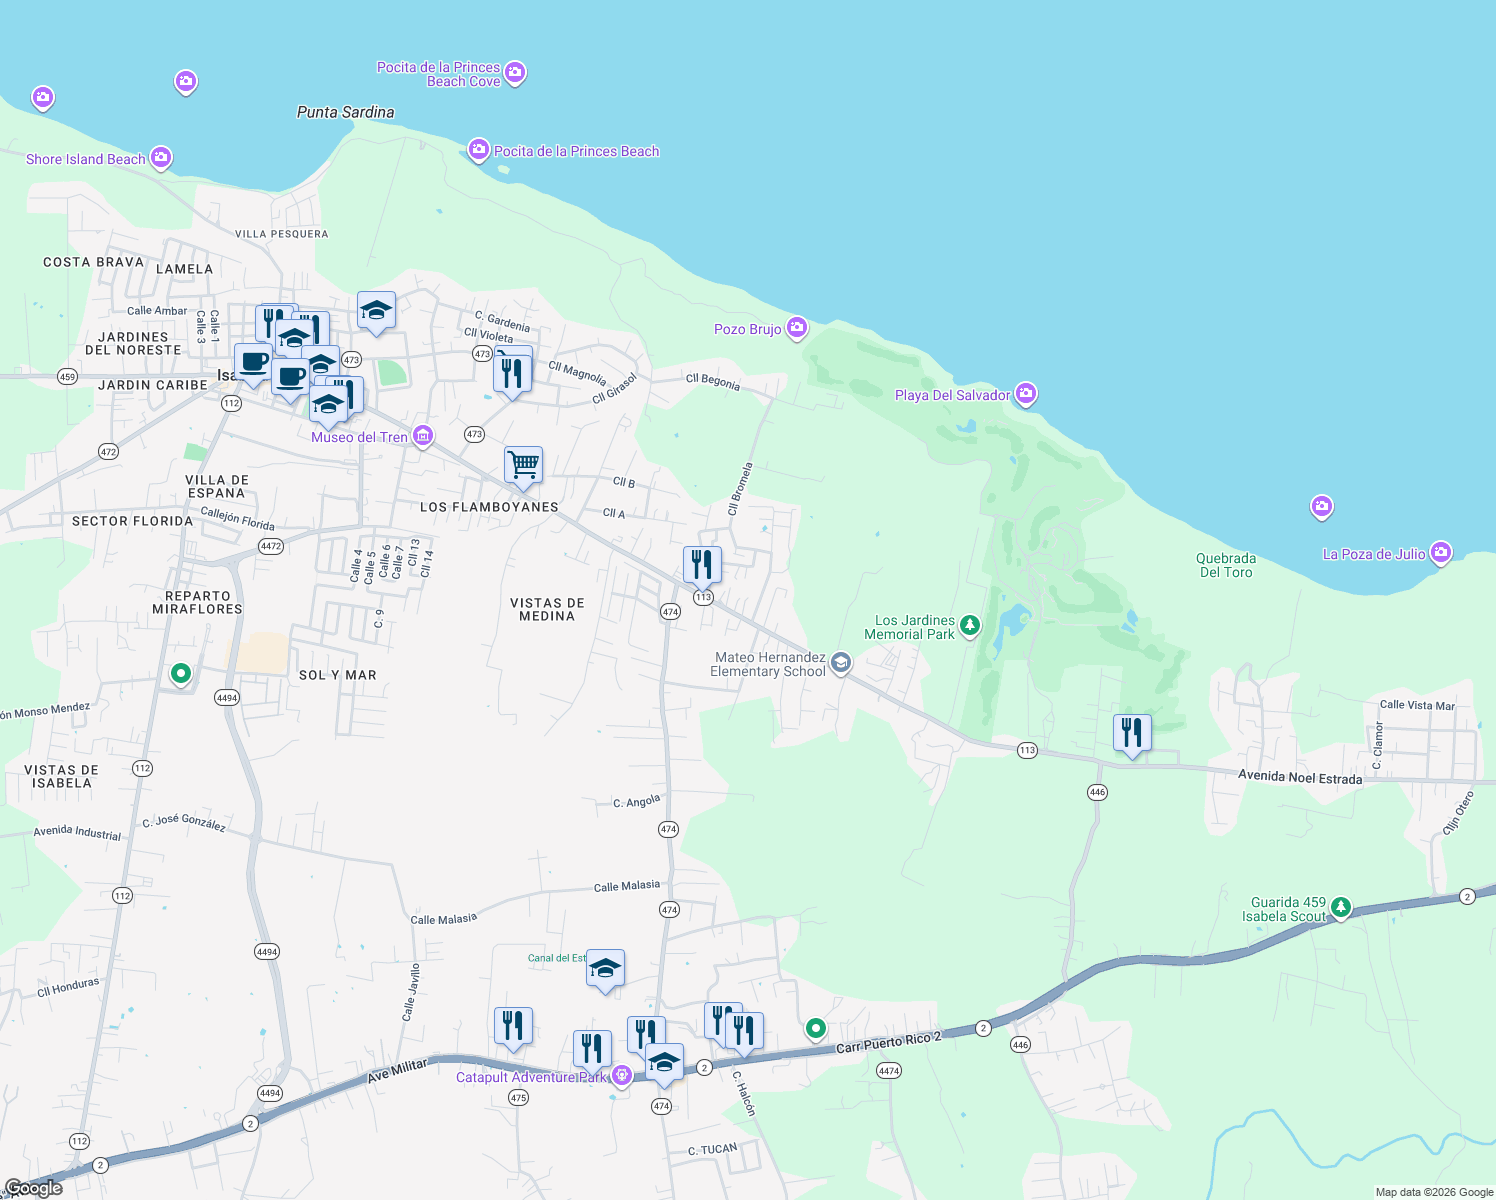Select the restaurant marker beside Ave Militar
The height and width of the screenshot is (1200, 1496).
click(x=513, y=1024)
